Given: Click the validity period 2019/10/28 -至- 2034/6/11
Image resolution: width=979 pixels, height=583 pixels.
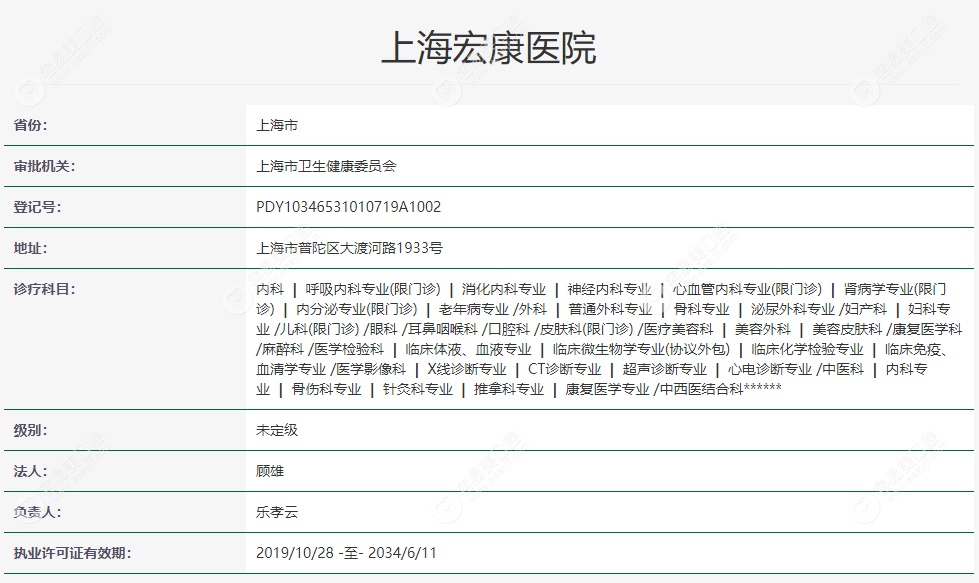Looking at the screenshot, I should point(346,552).
